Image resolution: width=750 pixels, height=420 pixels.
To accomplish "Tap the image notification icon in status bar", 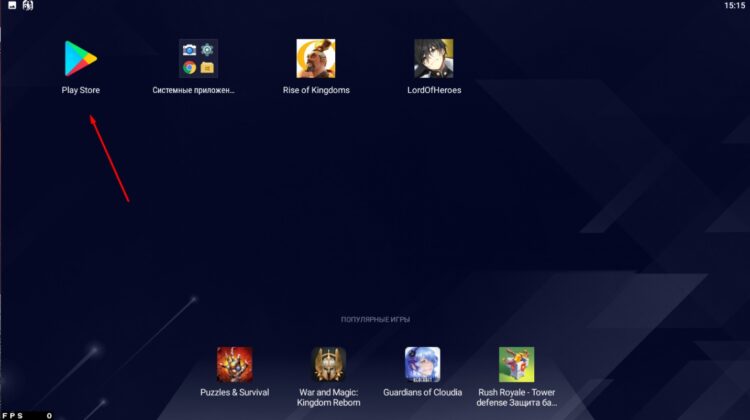I will click(x=10, y=6).
